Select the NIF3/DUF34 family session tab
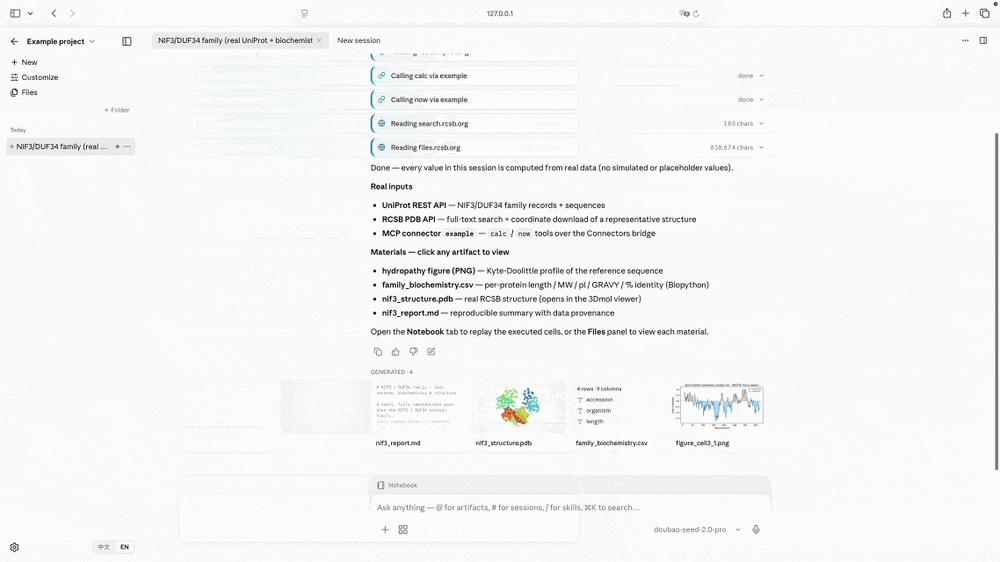This screenshot has height=562, width=1000. pyautogui.click(x=240, y=40)
